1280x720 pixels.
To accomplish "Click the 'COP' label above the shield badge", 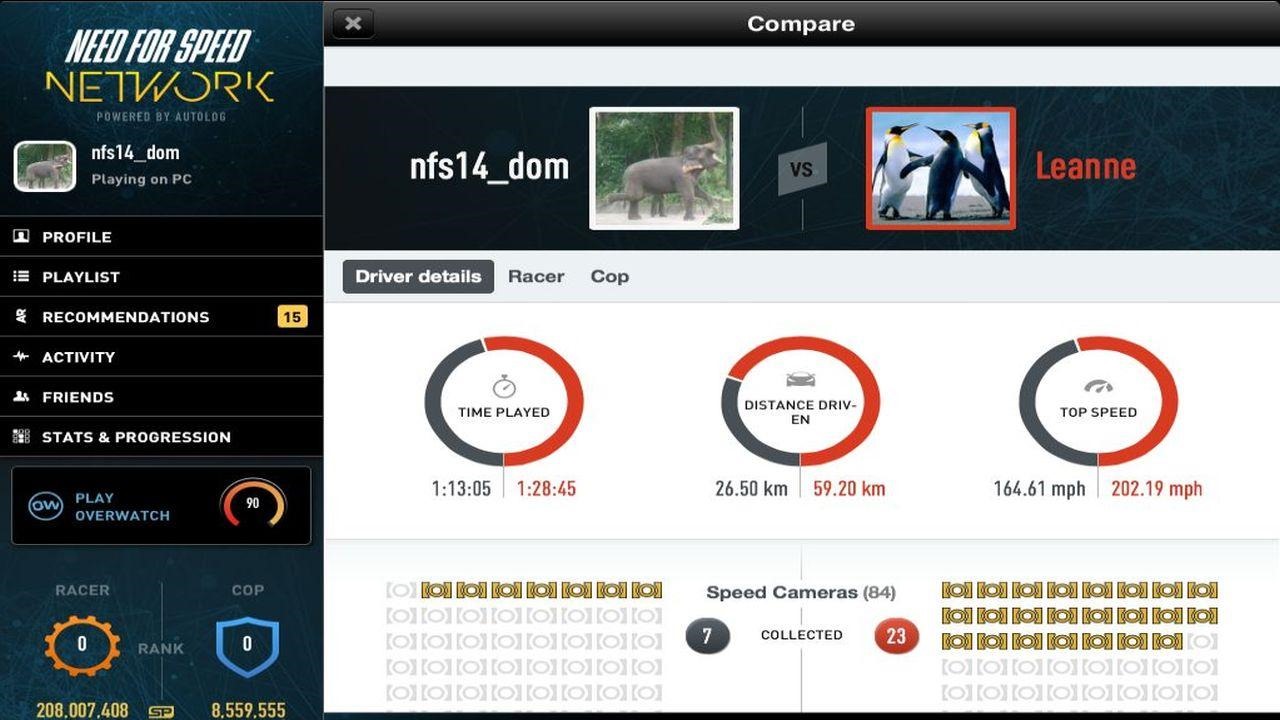I will [248, 590].
